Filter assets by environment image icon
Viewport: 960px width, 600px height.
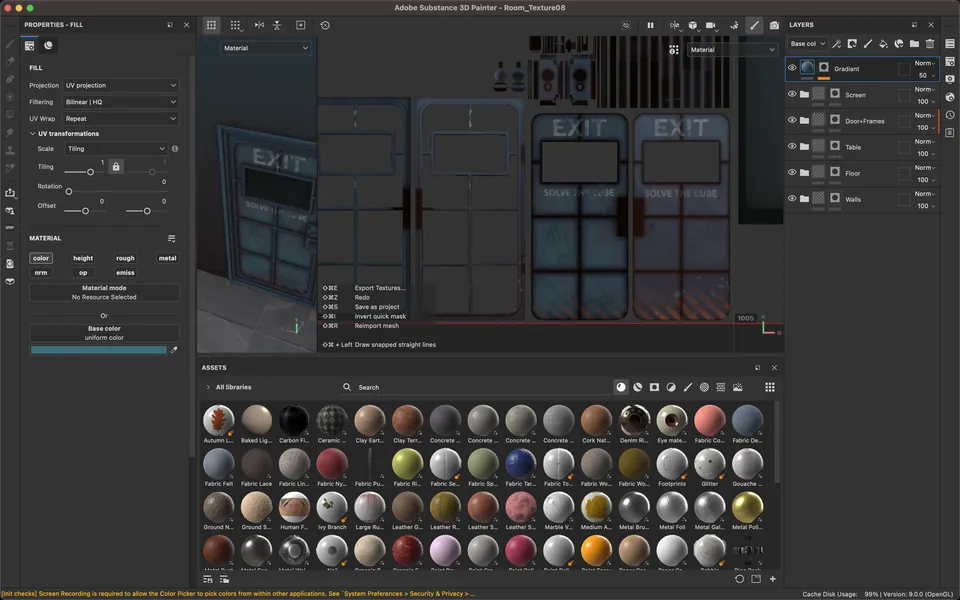(738, 387)
